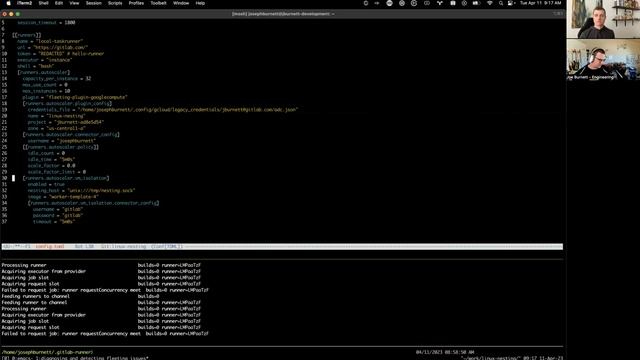Click the shell = "bash" line
Viewport: 640px width, 360px height.
point(36,66)
